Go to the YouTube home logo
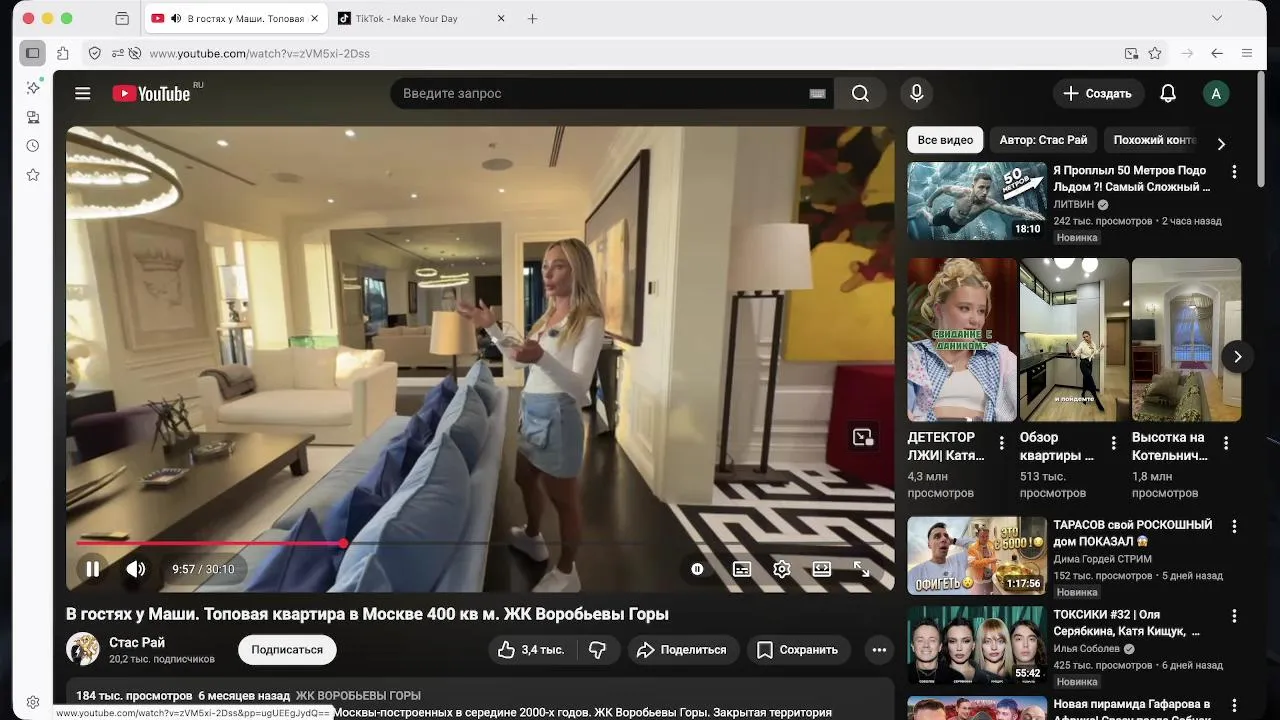 pyautogui.click(x=151, y=93)
